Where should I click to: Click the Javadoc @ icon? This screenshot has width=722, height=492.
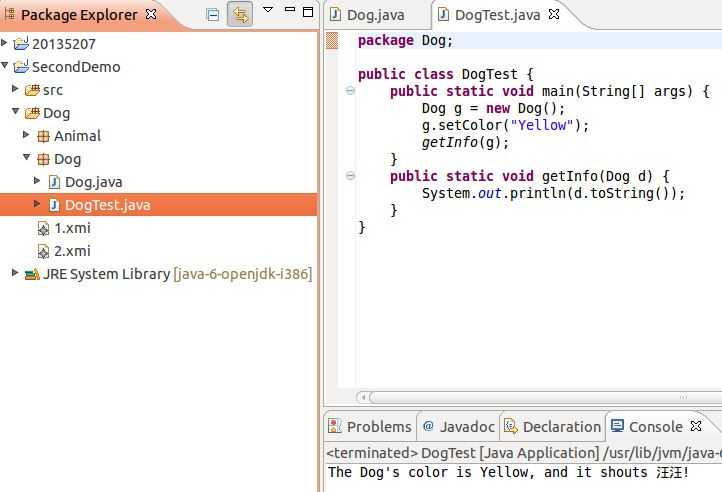pyautogui.click(x=428, y=426)
